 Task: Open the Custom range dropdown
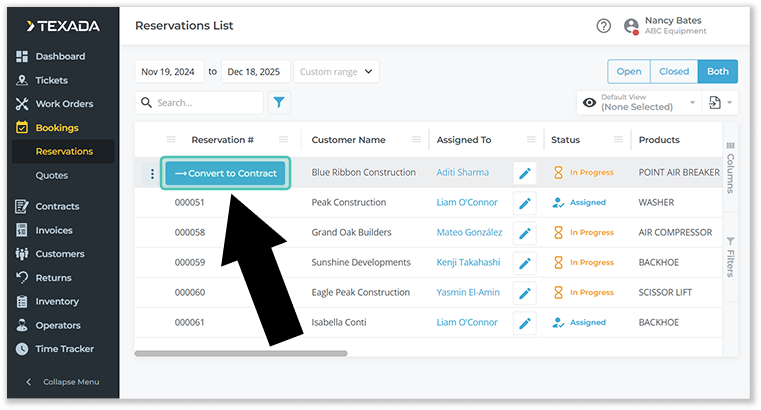tap(337, 72)
